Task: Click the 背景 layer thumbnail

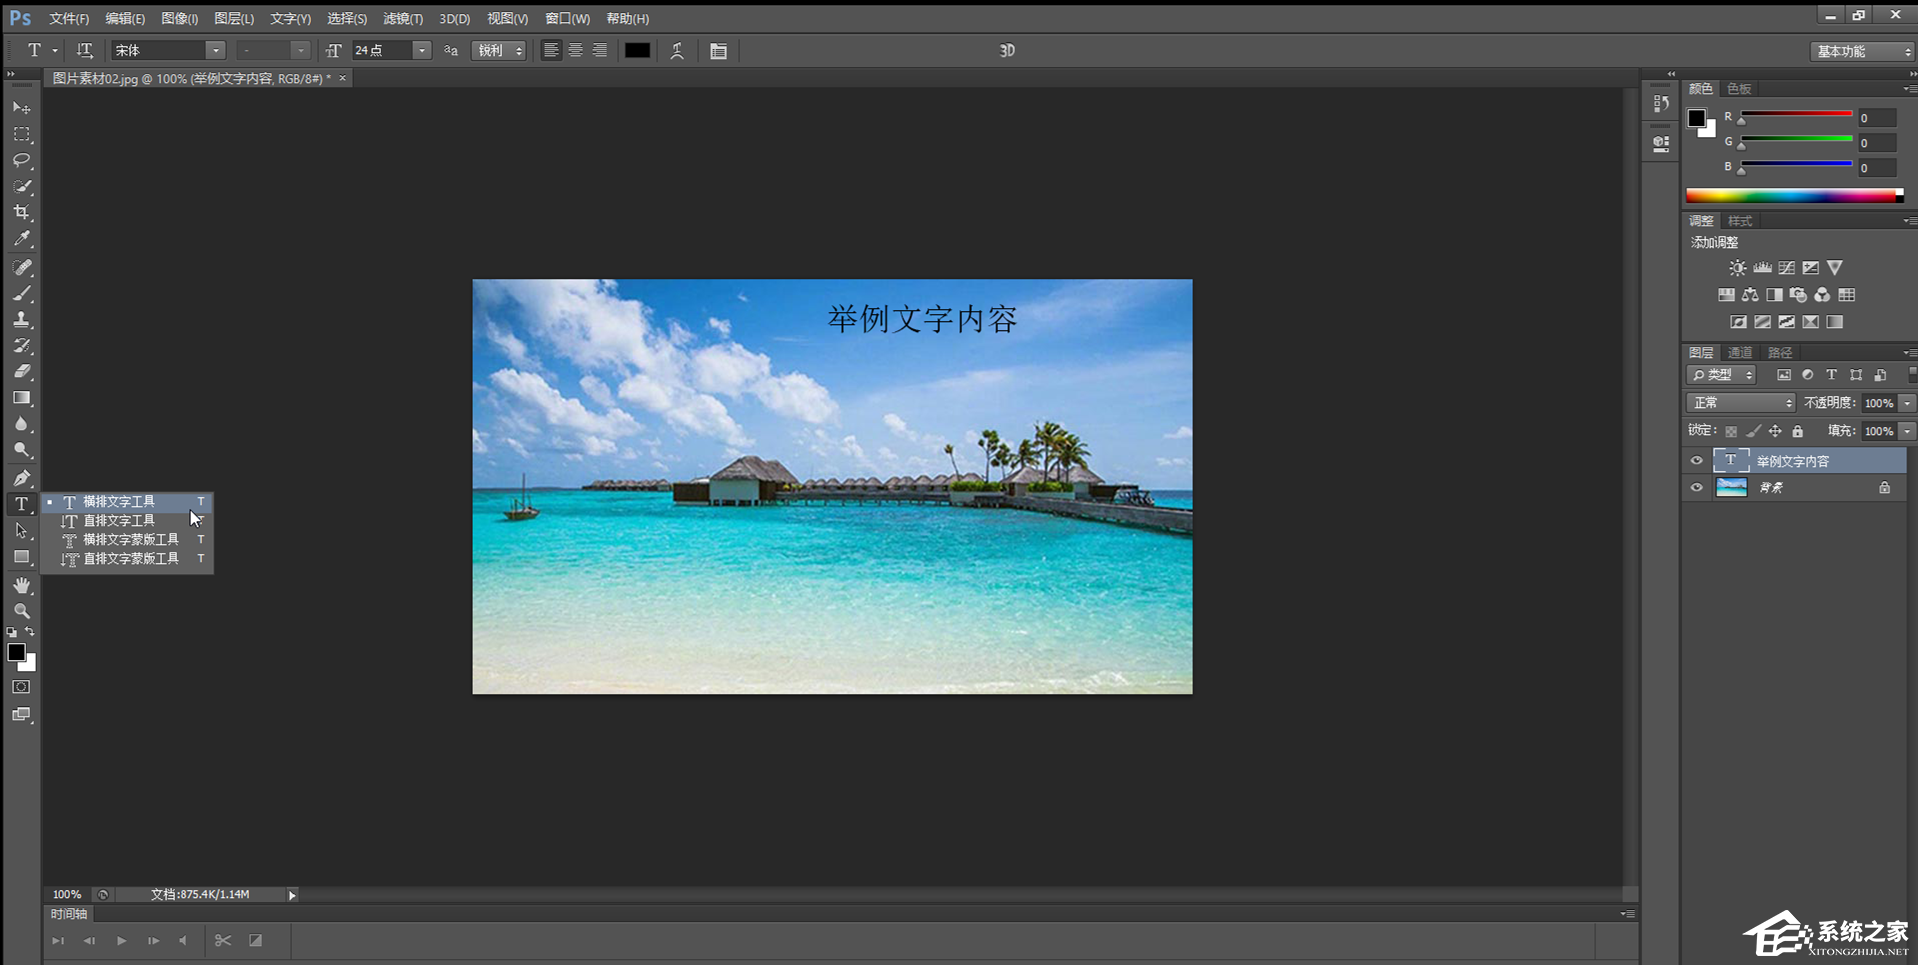Action: click(x=1731, y=488)
